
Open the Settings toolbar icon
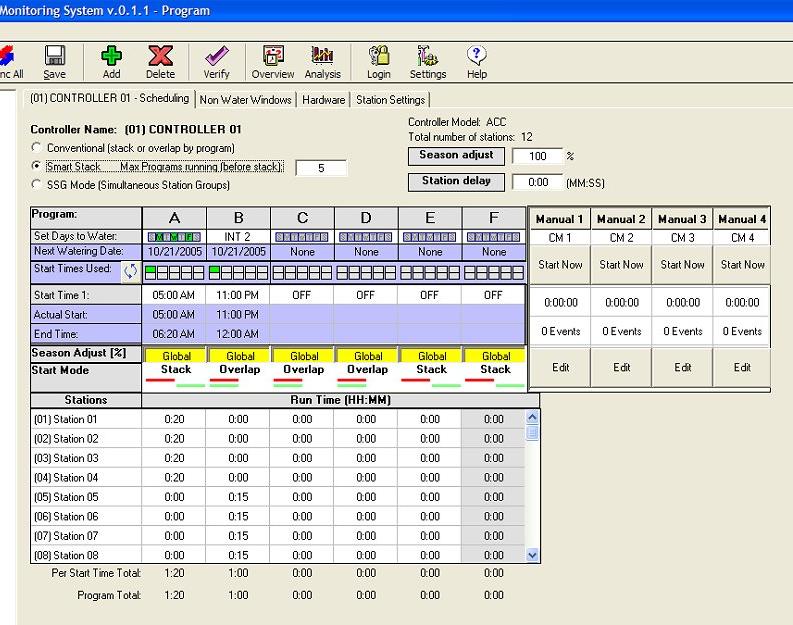coord(428,56)
